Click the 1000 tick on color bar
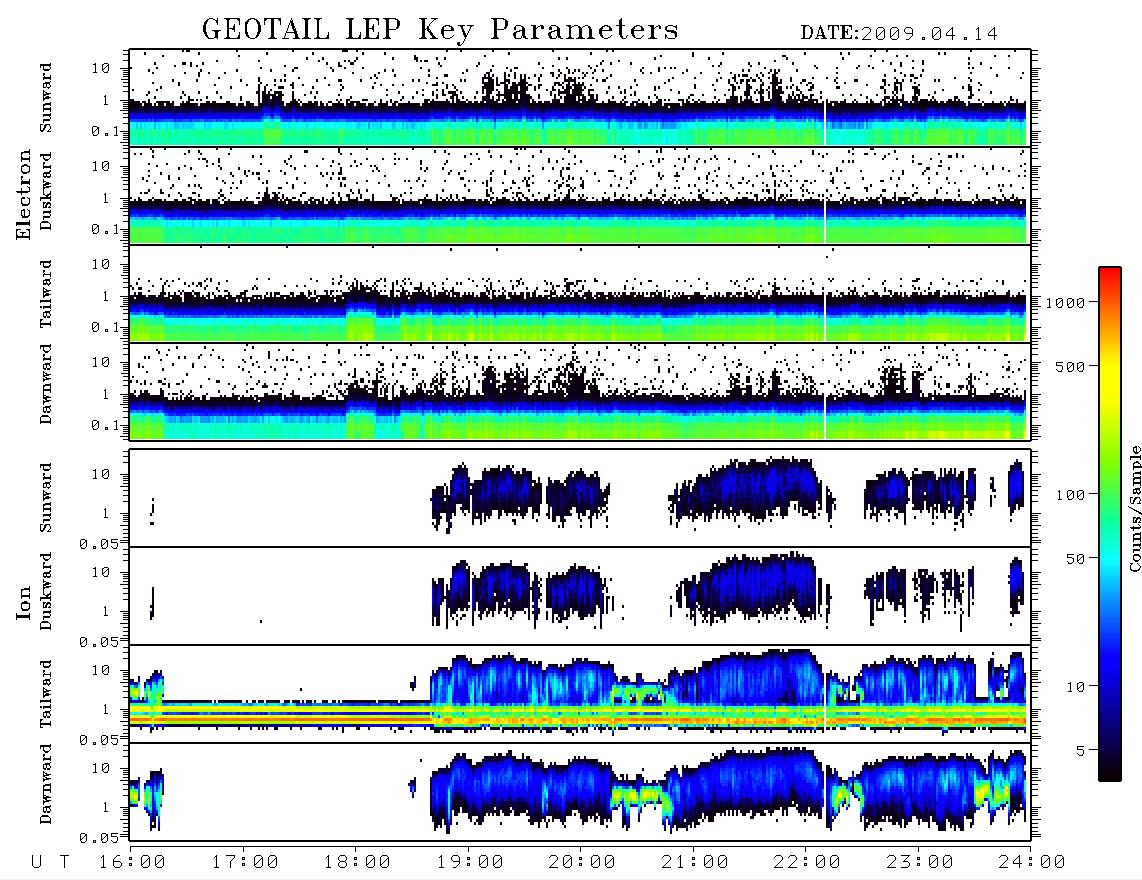This screenshot has height=880, width=1142. point(1065,302)
